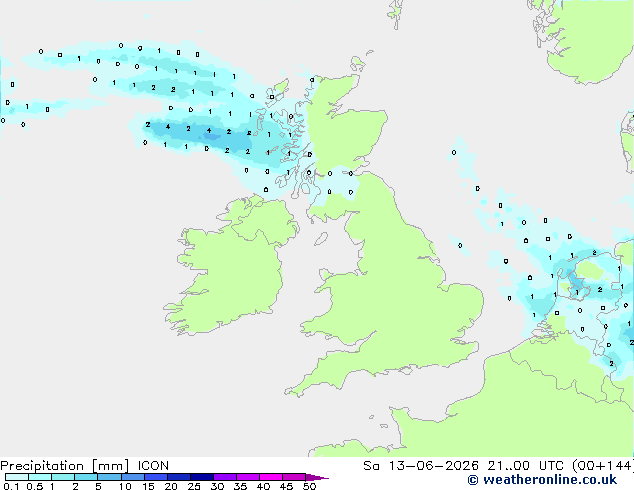Click the "Sa 13-06-2026 21..00 UTC" timestamp
The image size is (634, 490).
click(463, 466)
